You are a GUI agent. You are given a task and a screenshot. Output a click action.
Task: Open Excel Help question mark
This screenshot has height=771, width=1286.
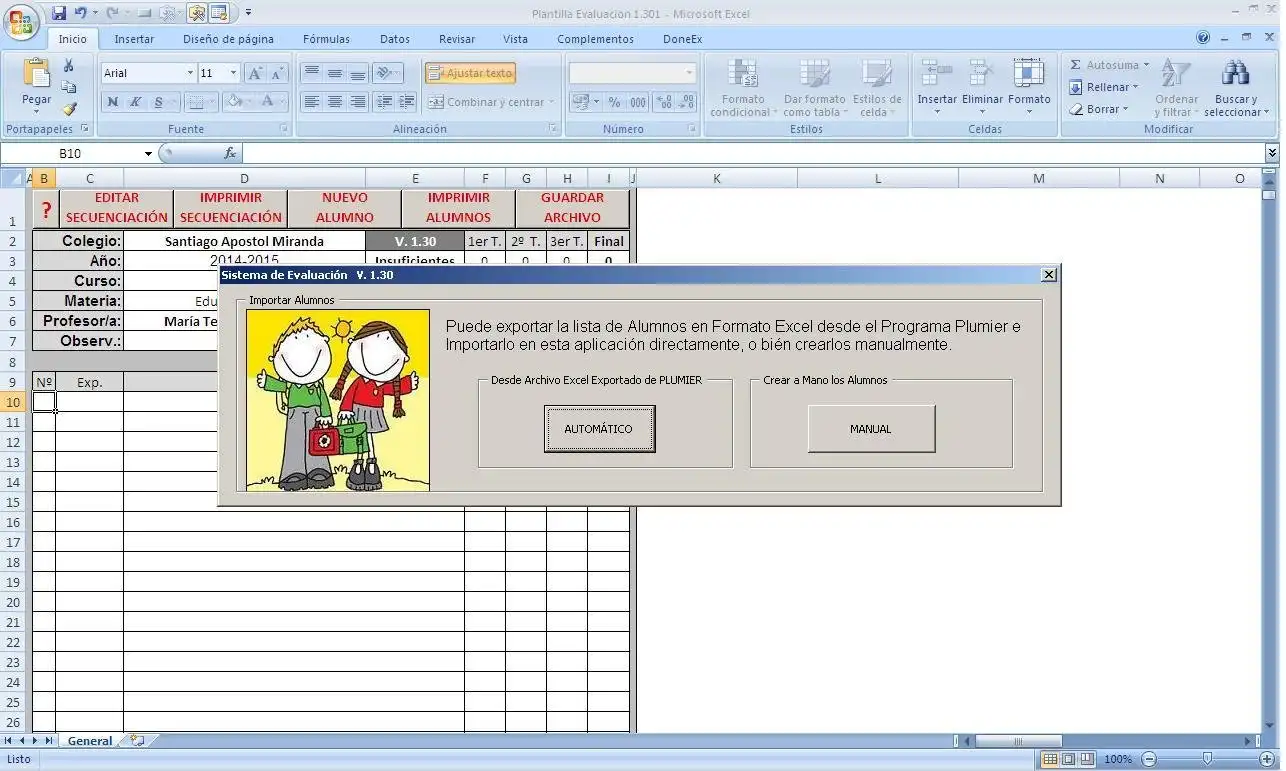point(1203,38)
